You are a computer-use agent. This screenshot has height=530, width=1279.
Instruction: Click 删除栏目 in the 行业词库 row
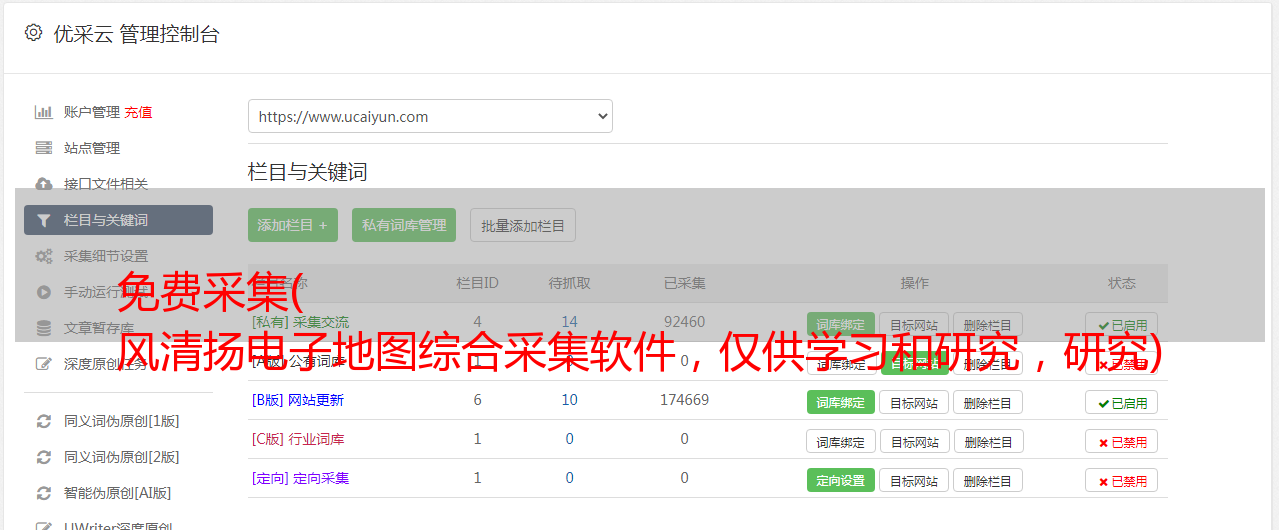point(988,441)
